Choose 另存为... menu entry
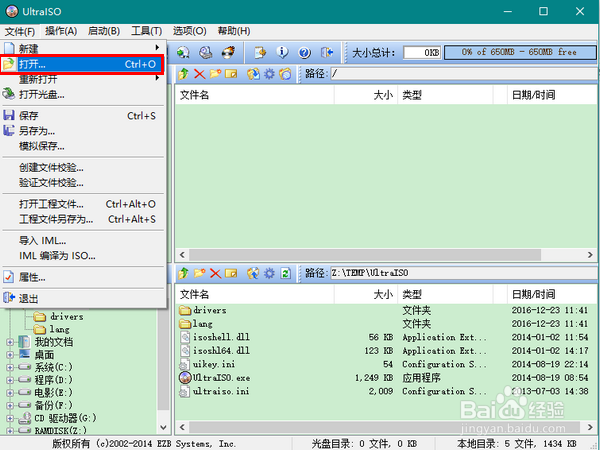The width and height of the screenshot is (600, 450). [83, 131]
